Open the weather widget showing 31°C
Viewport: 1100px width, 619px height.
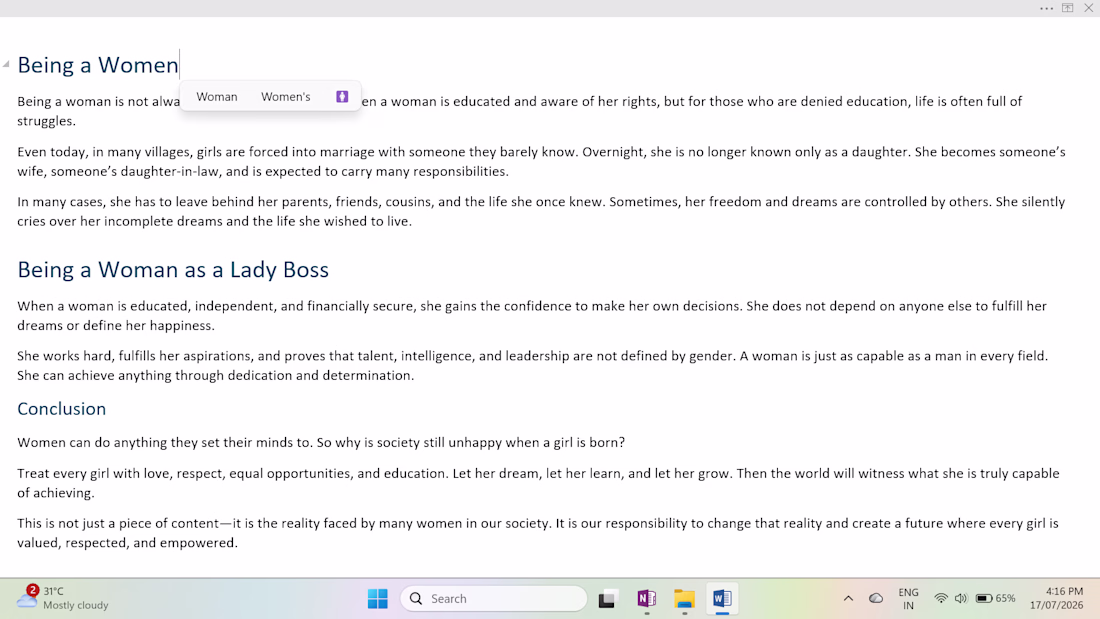click(x=63, y=598)
